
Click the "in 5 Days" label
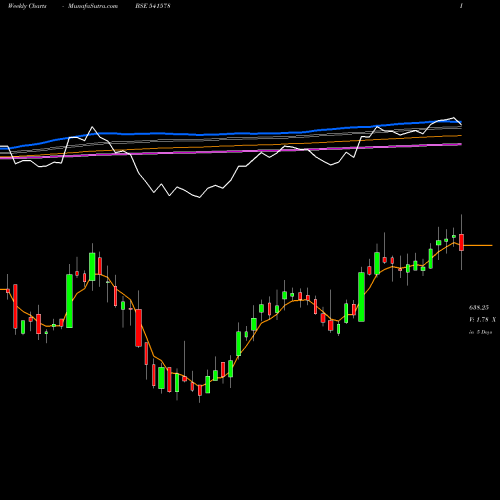tap(480, 332)
